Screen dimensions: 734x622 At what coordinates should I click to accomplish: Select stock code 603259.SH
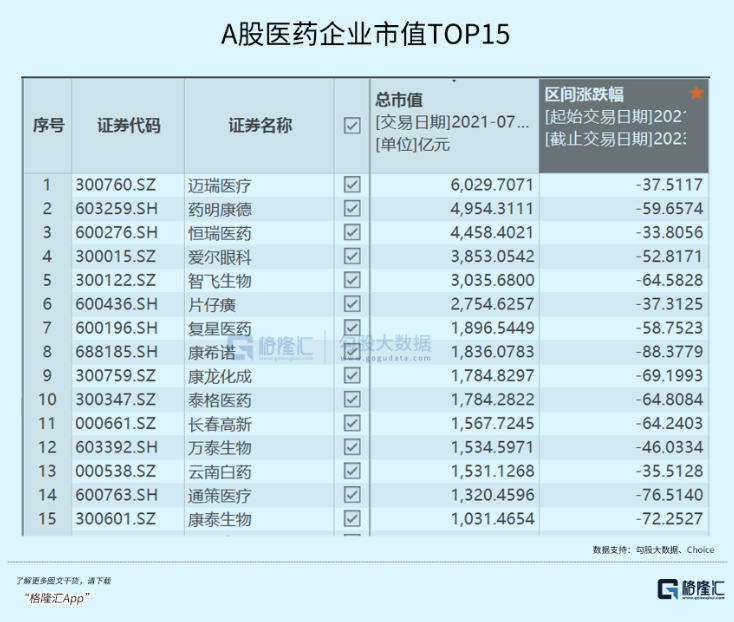coord(117,209)
